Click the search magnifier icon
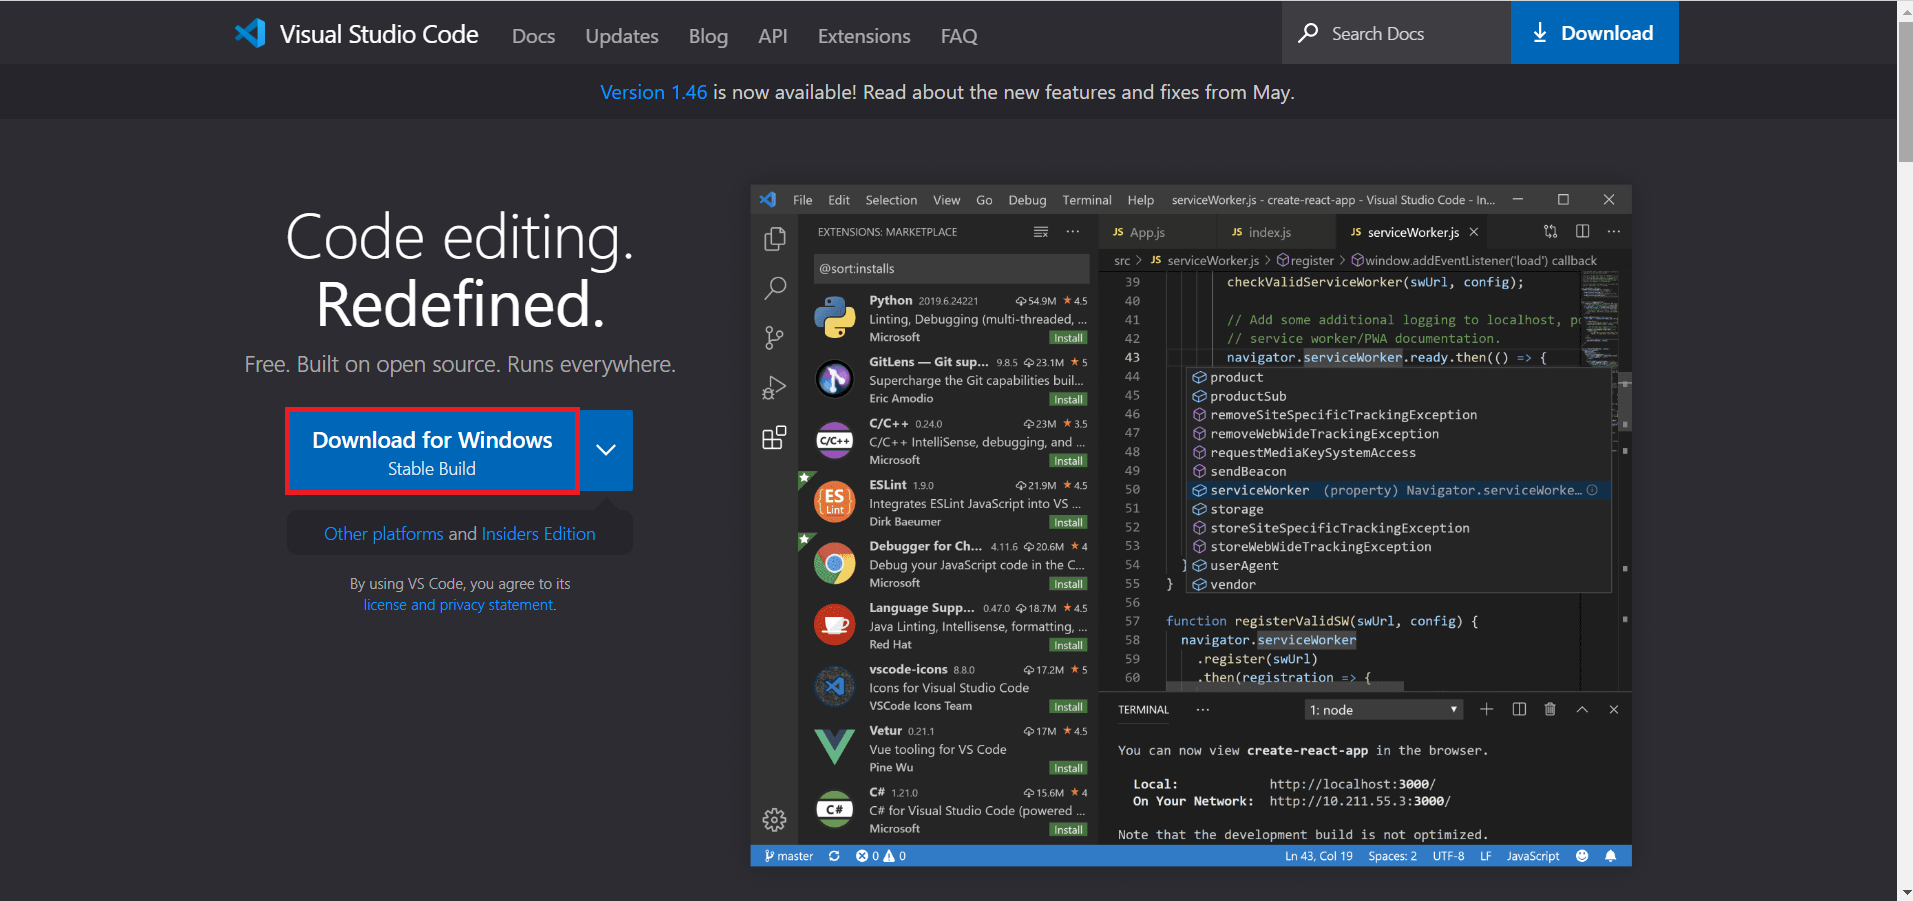Viewport: 1913px width, 901px height. click(x=1308, y=33)
